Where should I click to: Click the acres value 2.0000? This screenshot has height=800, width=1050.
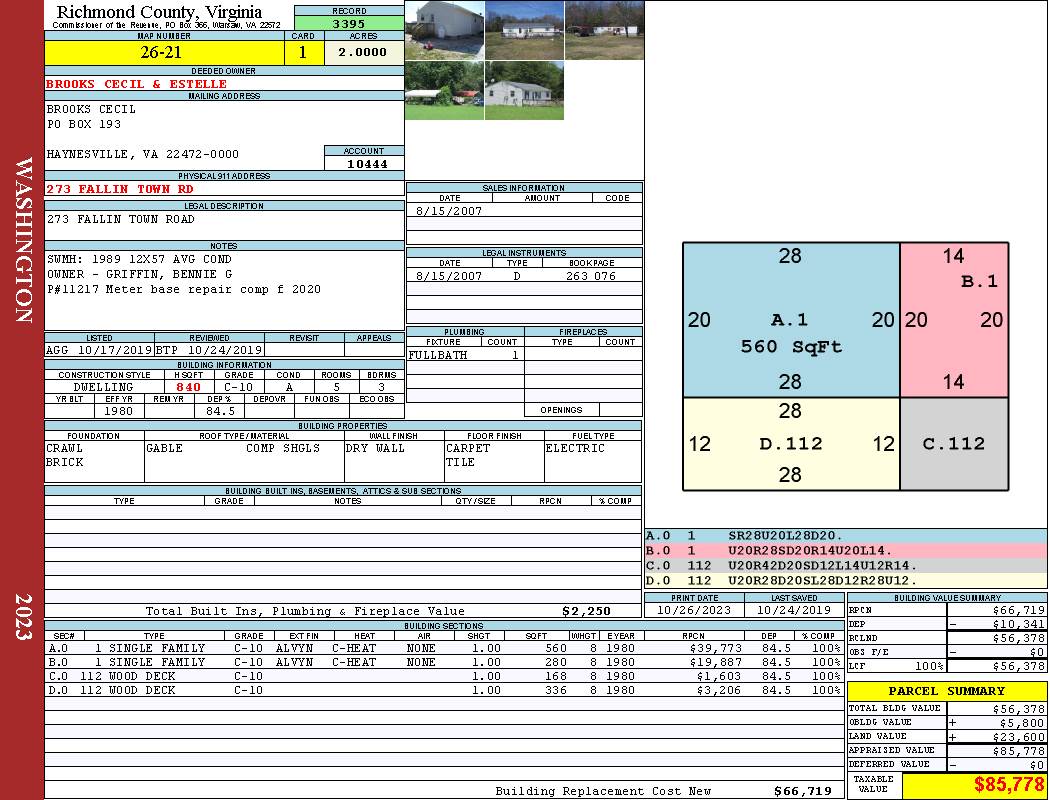(364, 52)
